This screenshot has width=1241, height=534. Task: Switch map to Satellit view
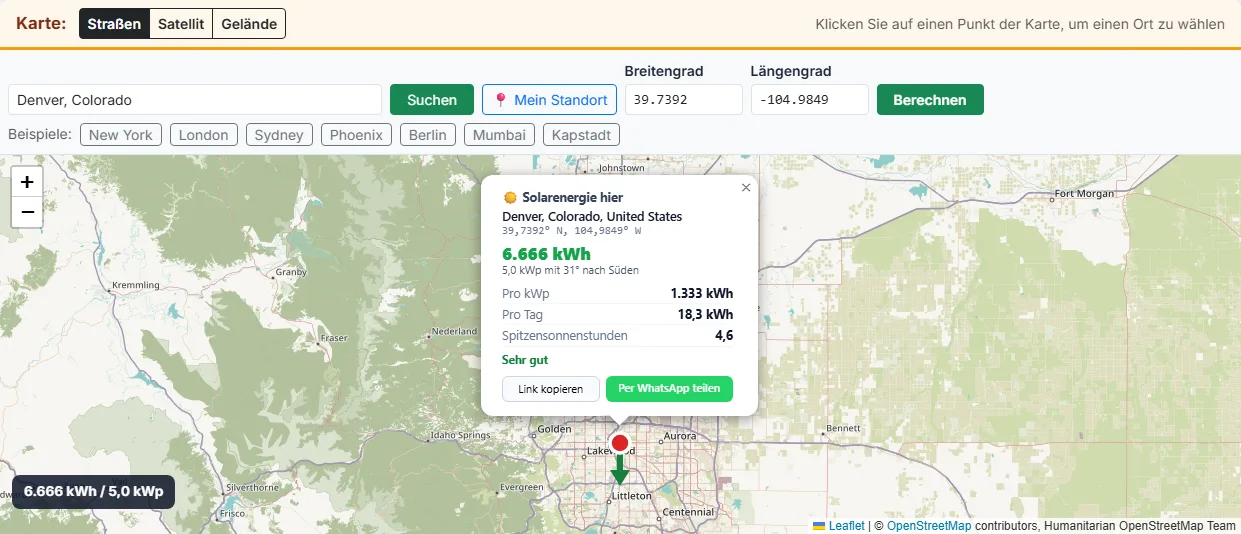point(181,23)
